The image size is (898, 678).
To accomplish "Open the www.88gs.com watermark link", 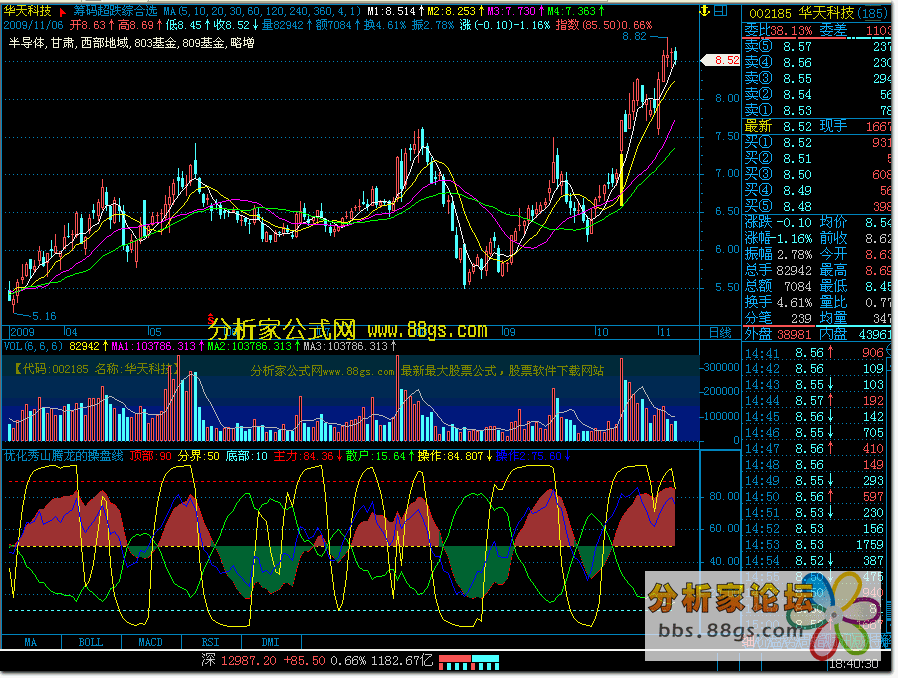I will click(427, 329).
